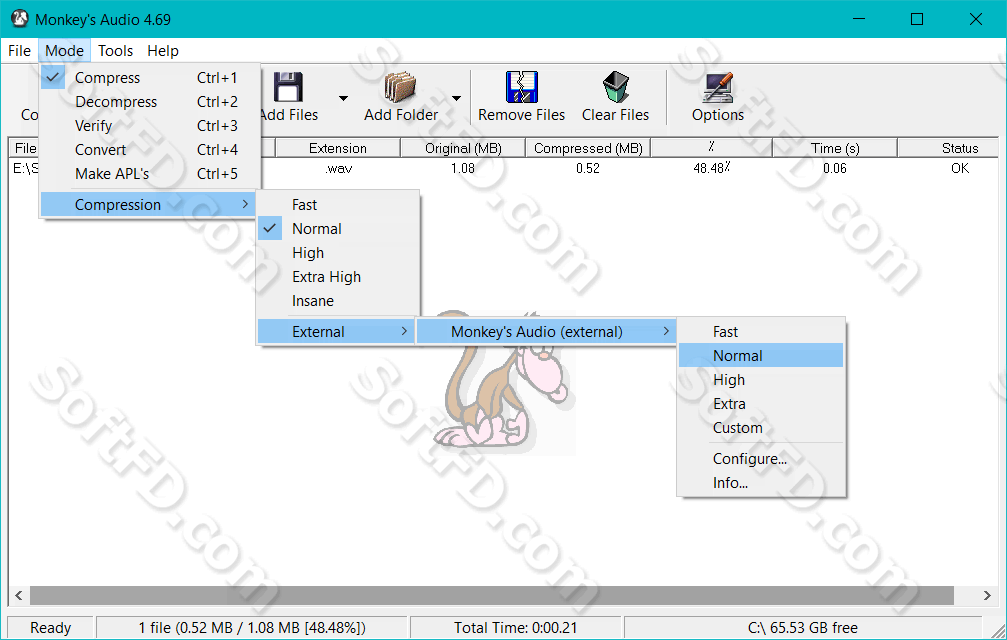1007x640 pixels.
Task: Open Info... for the external encoder
Action: [x=761, y=483]
